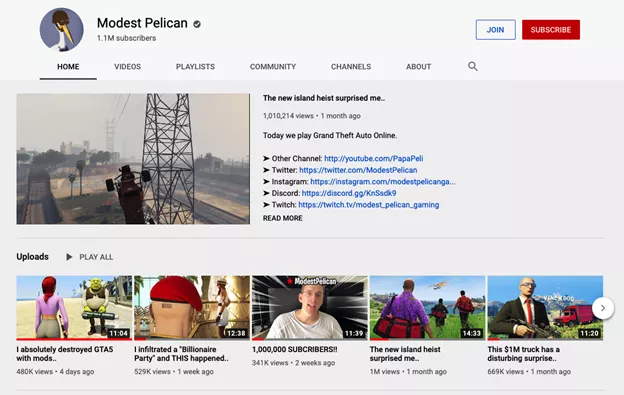Image resolution: width=624 pixels, height=395 pixels.
Task: Click '341K views • 2 weeks ago' text
Action: 293,363
